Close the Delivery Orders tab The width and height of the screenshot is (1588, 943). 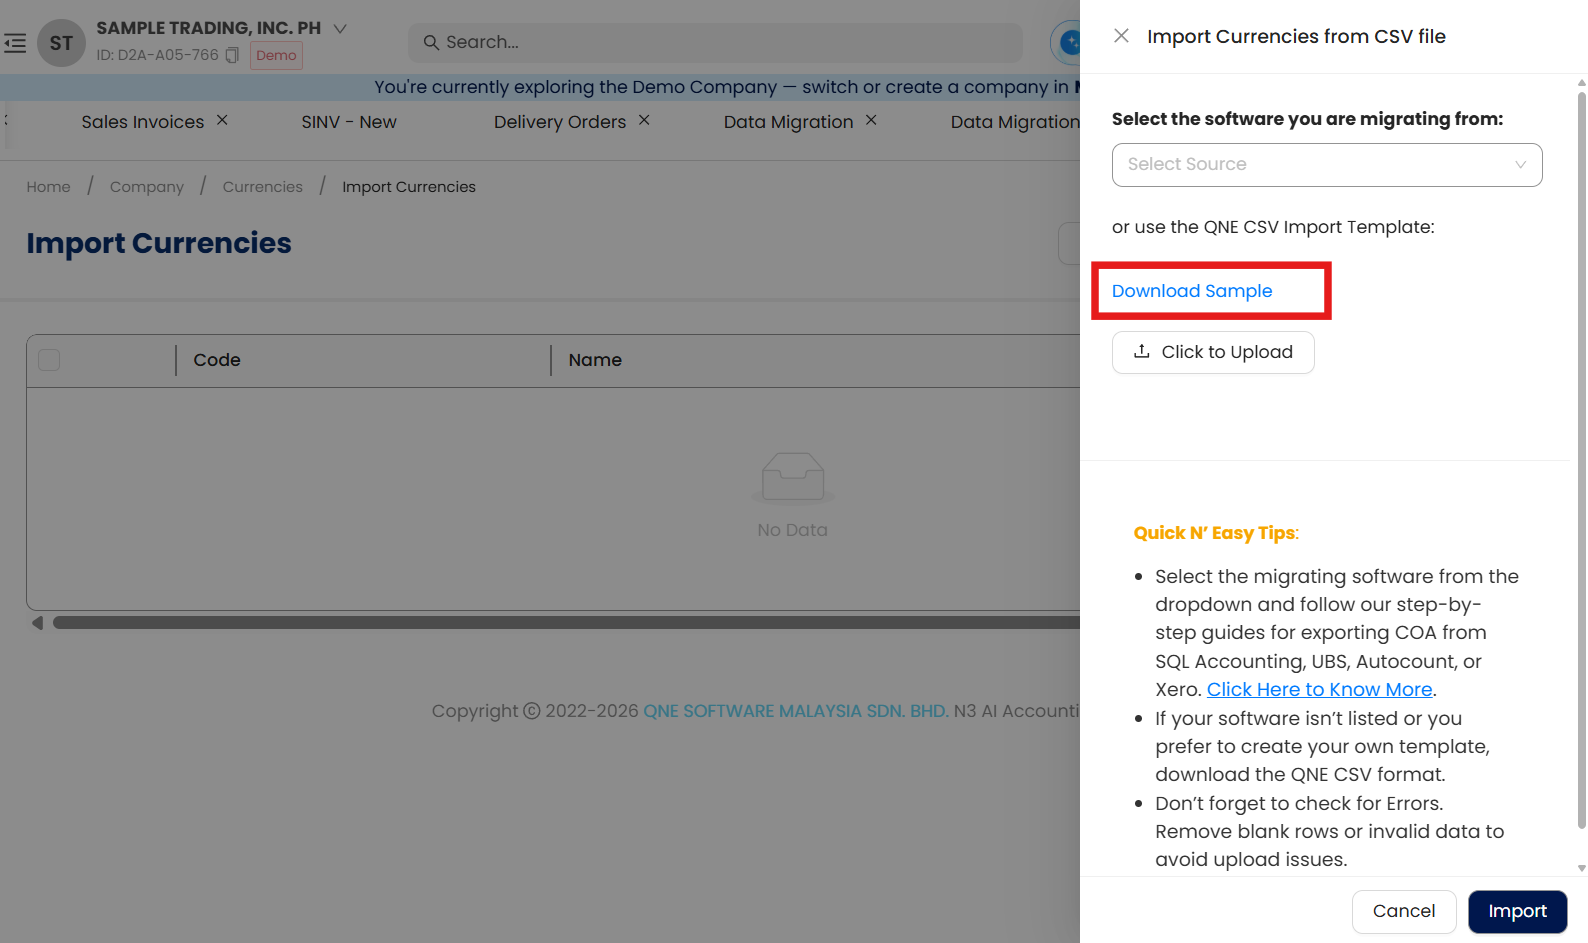(x=644, y=120)
